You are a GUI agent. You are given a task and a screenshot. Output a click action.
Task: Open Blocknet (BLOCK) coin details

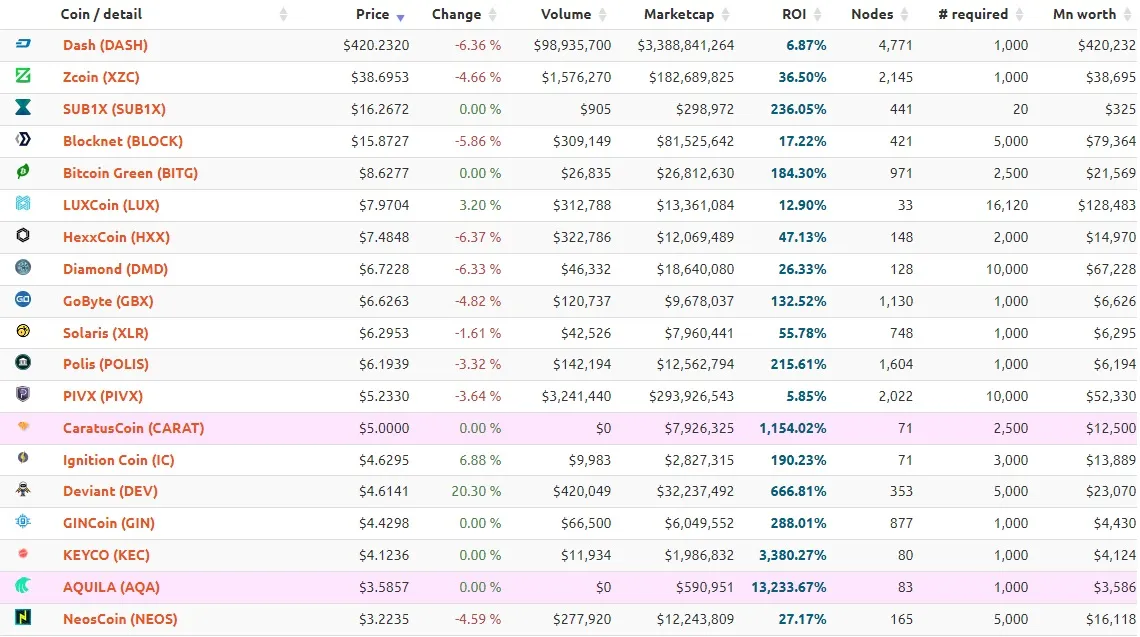coord(123,141)
